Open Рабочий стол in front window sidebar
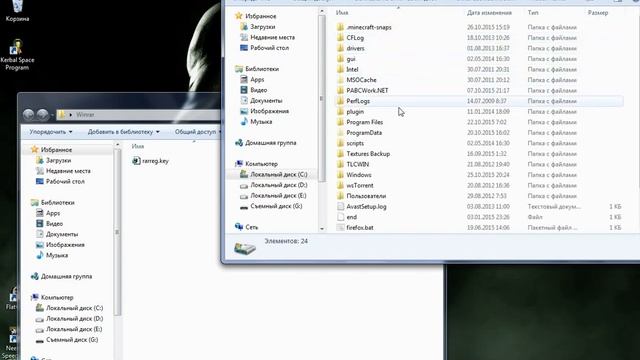Screen dimensions: 640x360 click(x=264, y=48)
